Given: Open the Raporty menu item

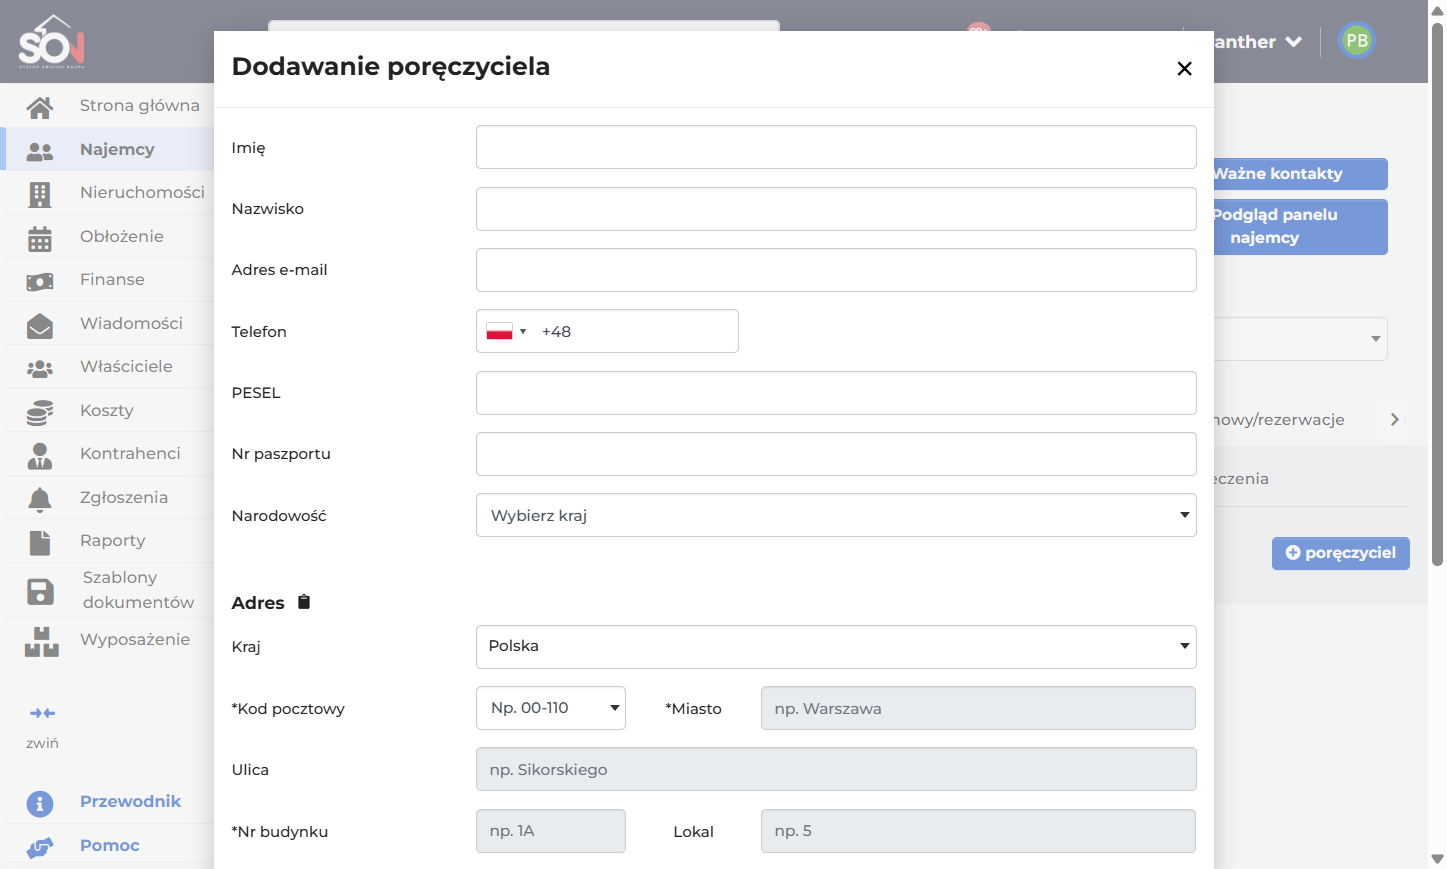Looking at the screenshot, I should [113, 540].
